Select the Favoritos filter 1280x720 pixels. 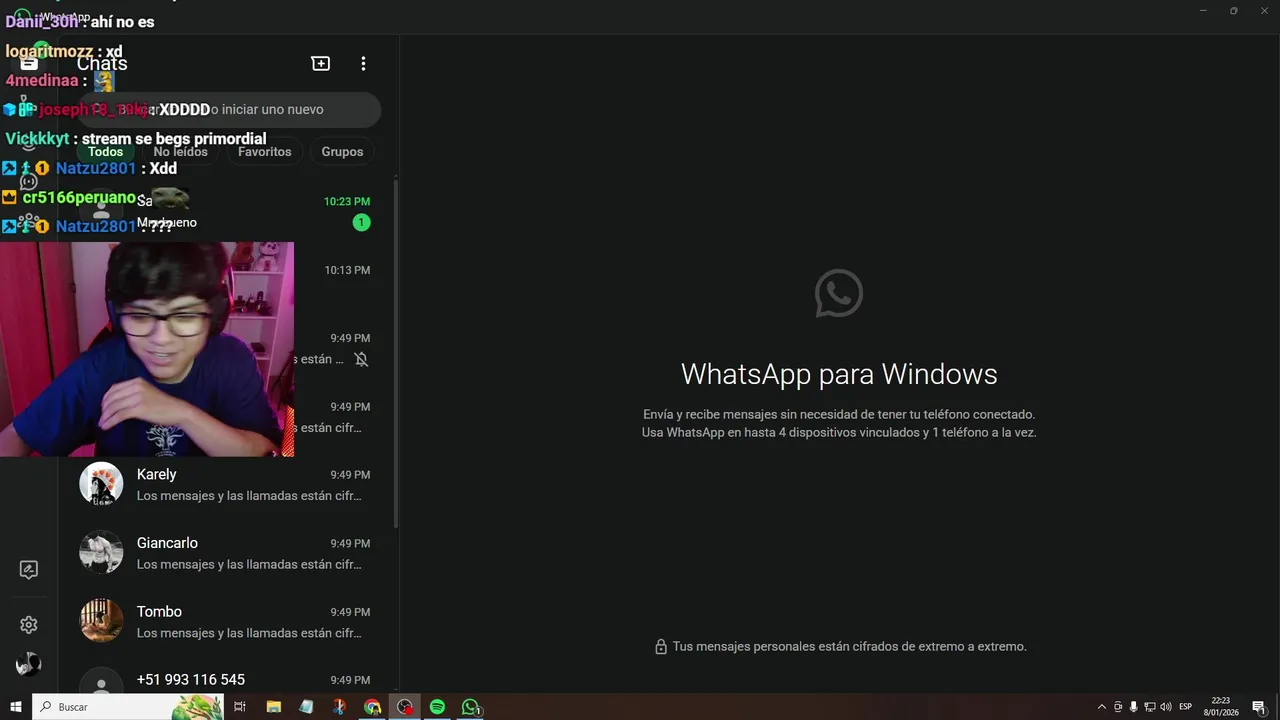point(264,152)
